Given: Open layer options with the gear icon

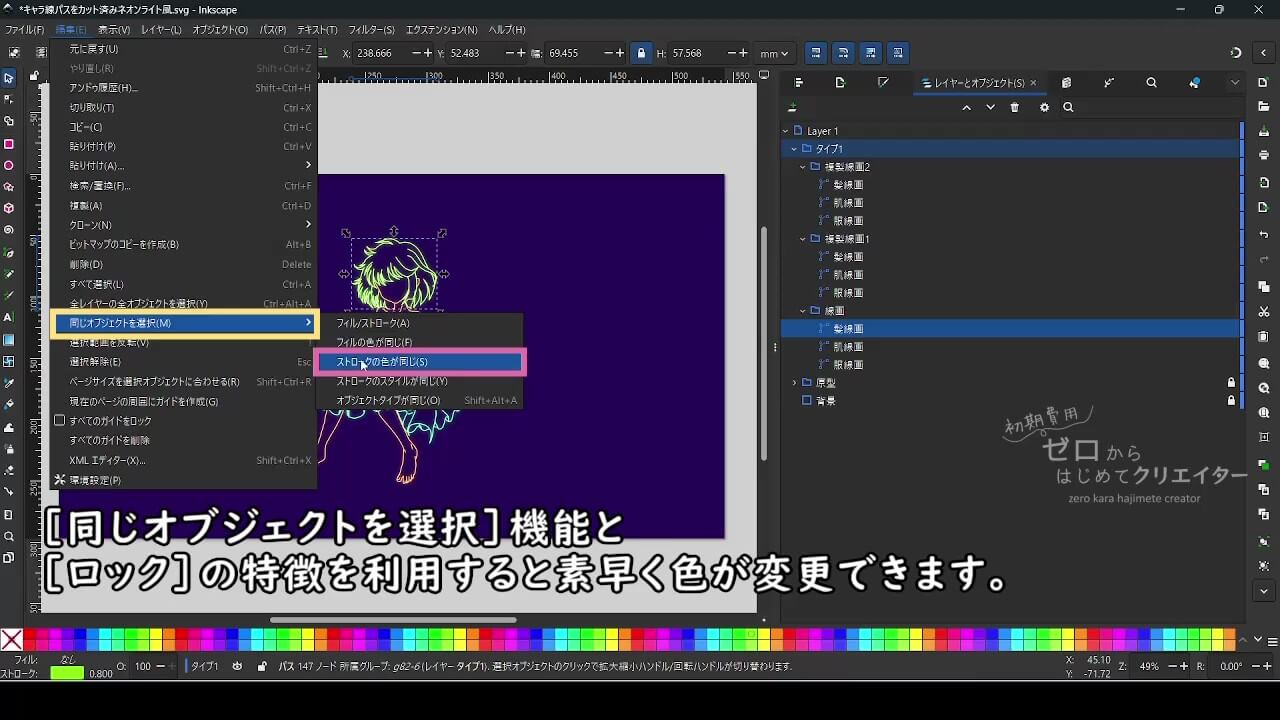Looking at the screenshot, I should [x=1044, y=107].
